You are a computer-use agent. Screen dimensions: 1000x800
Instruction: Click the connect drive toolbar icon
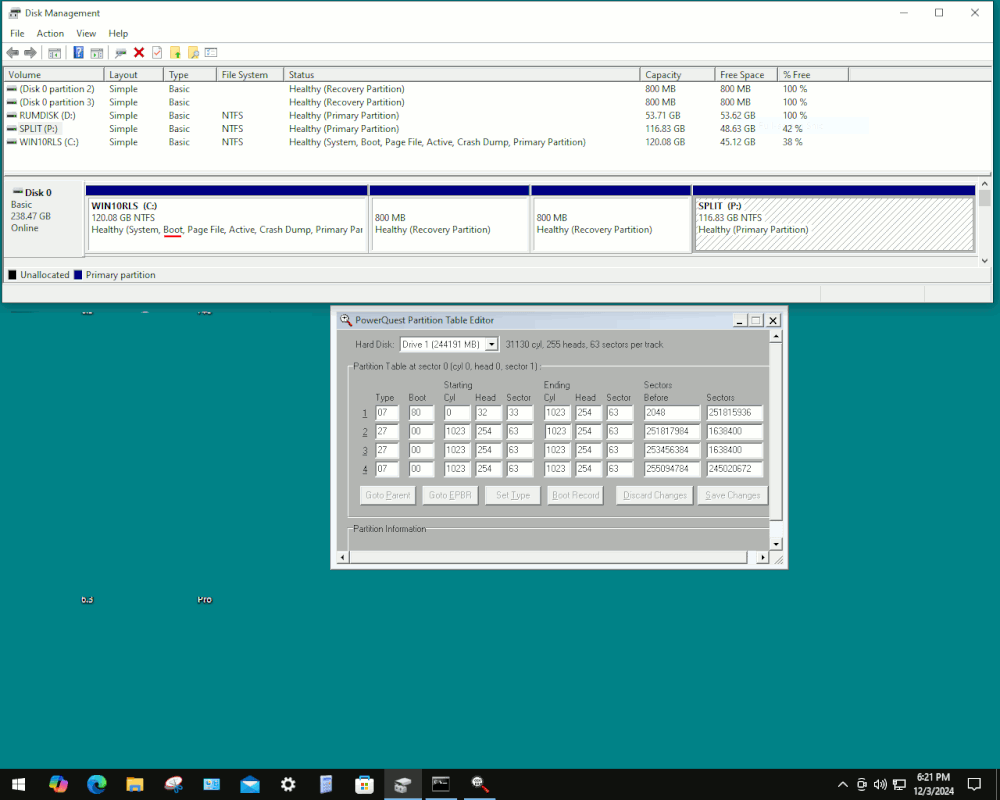point(121,53)
